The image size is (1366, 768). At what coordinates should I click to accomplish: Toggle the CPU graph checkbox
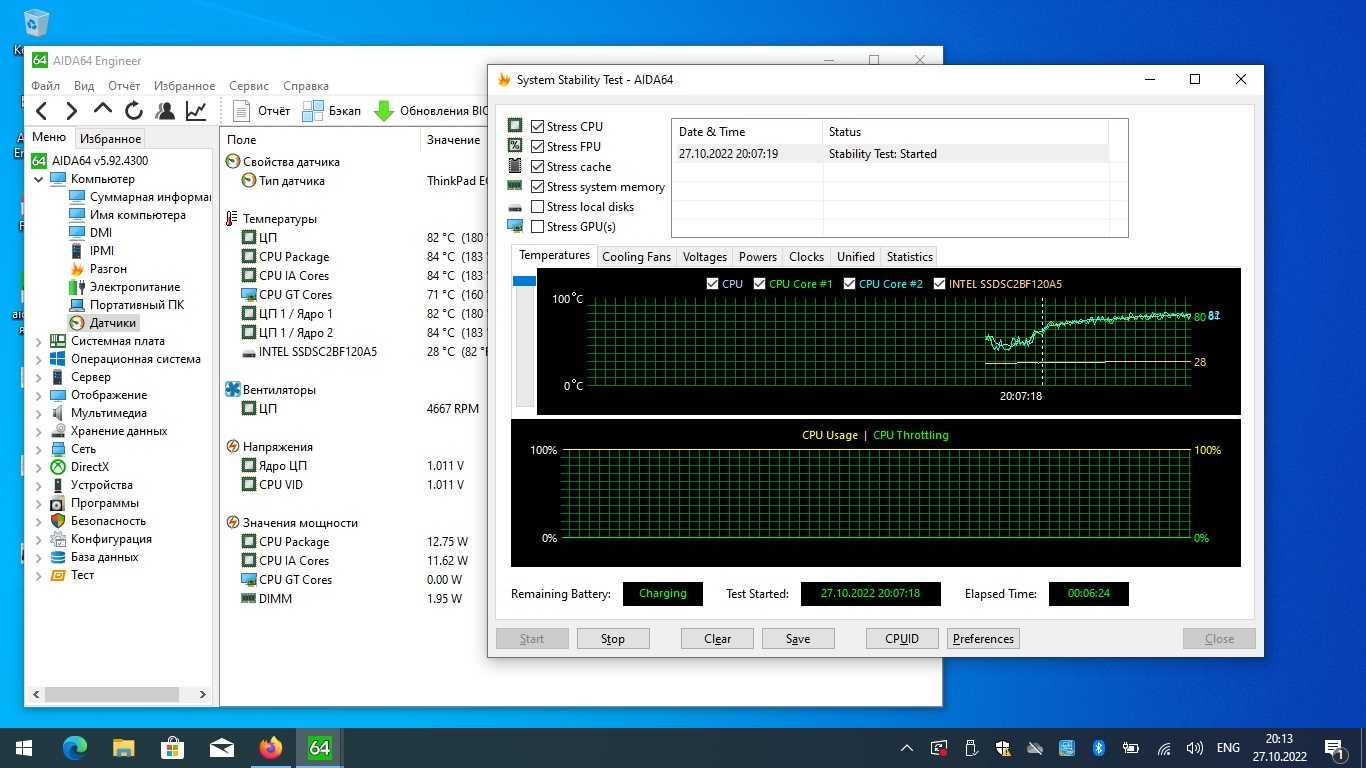[712, 284]
